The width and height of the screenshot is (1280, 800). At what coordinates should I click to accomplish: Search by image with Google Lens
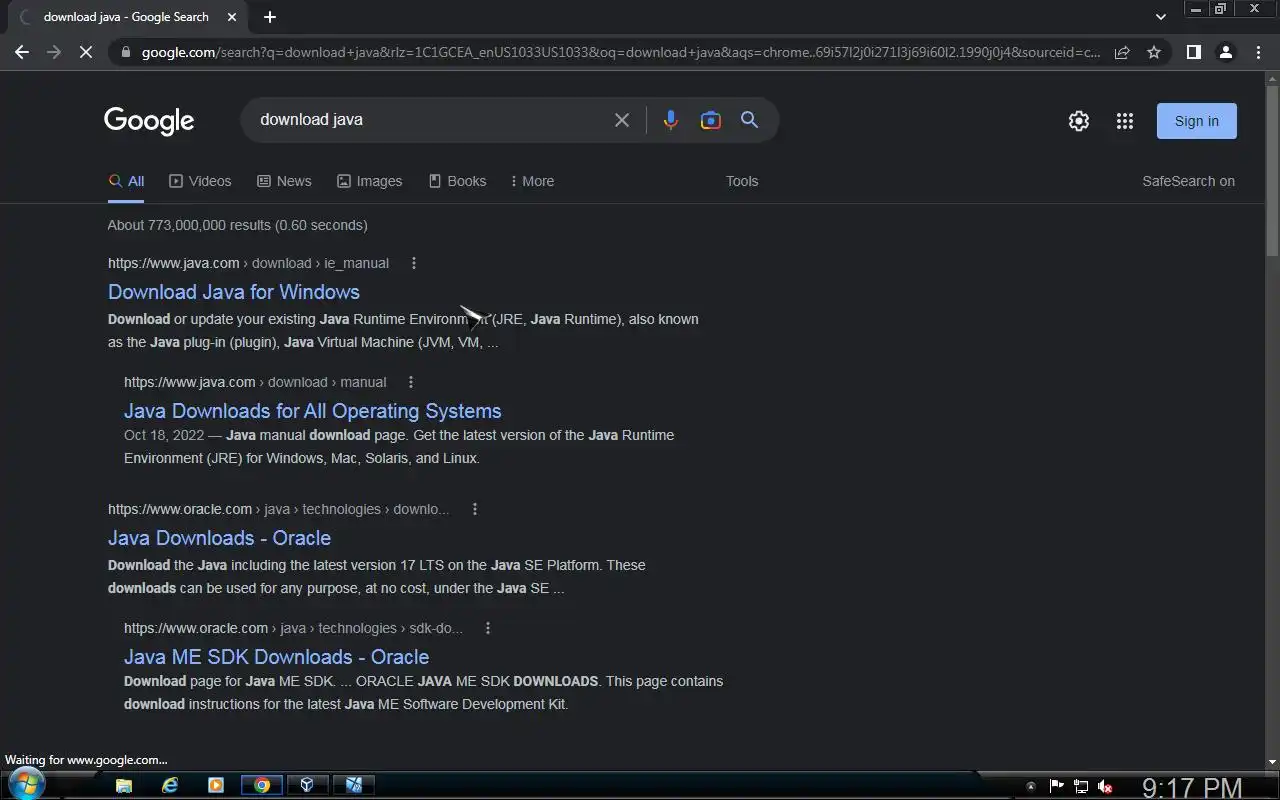pyautogui.click(x=711, y=120)
